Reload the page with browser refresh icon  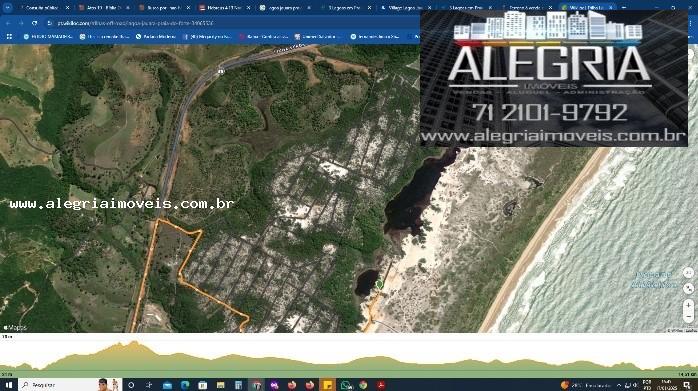click(x=35, y=23)
